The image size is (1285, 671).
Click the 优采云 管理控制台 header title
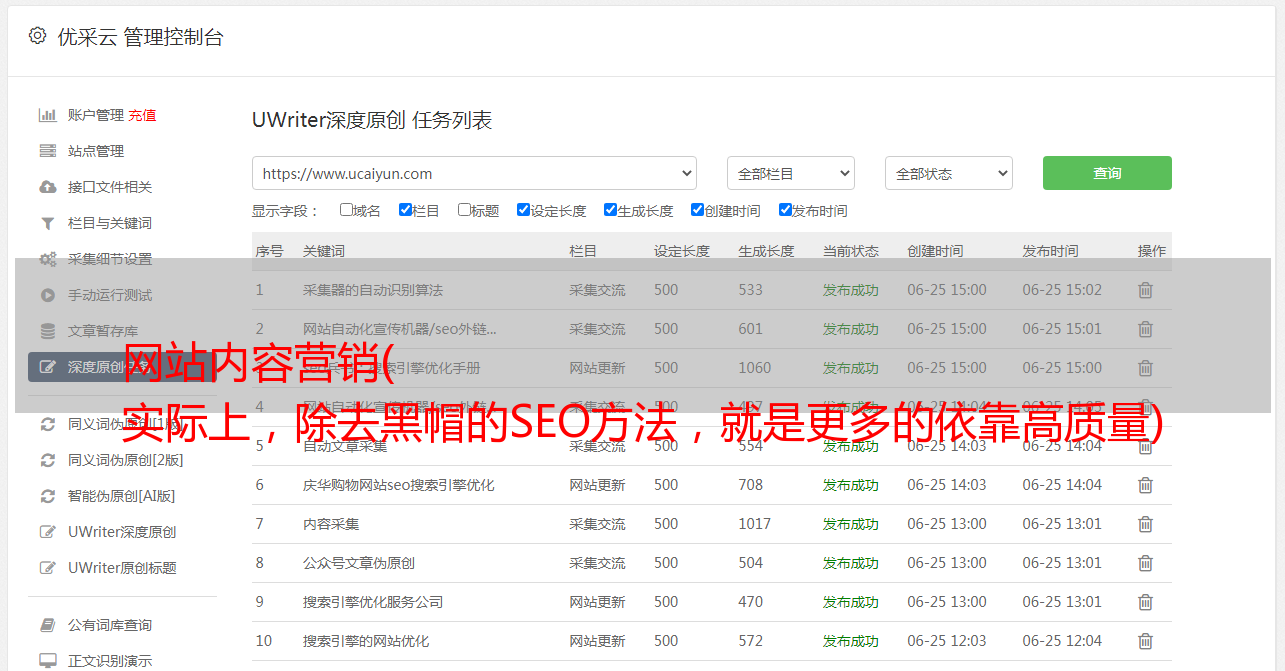pos(140,37)
